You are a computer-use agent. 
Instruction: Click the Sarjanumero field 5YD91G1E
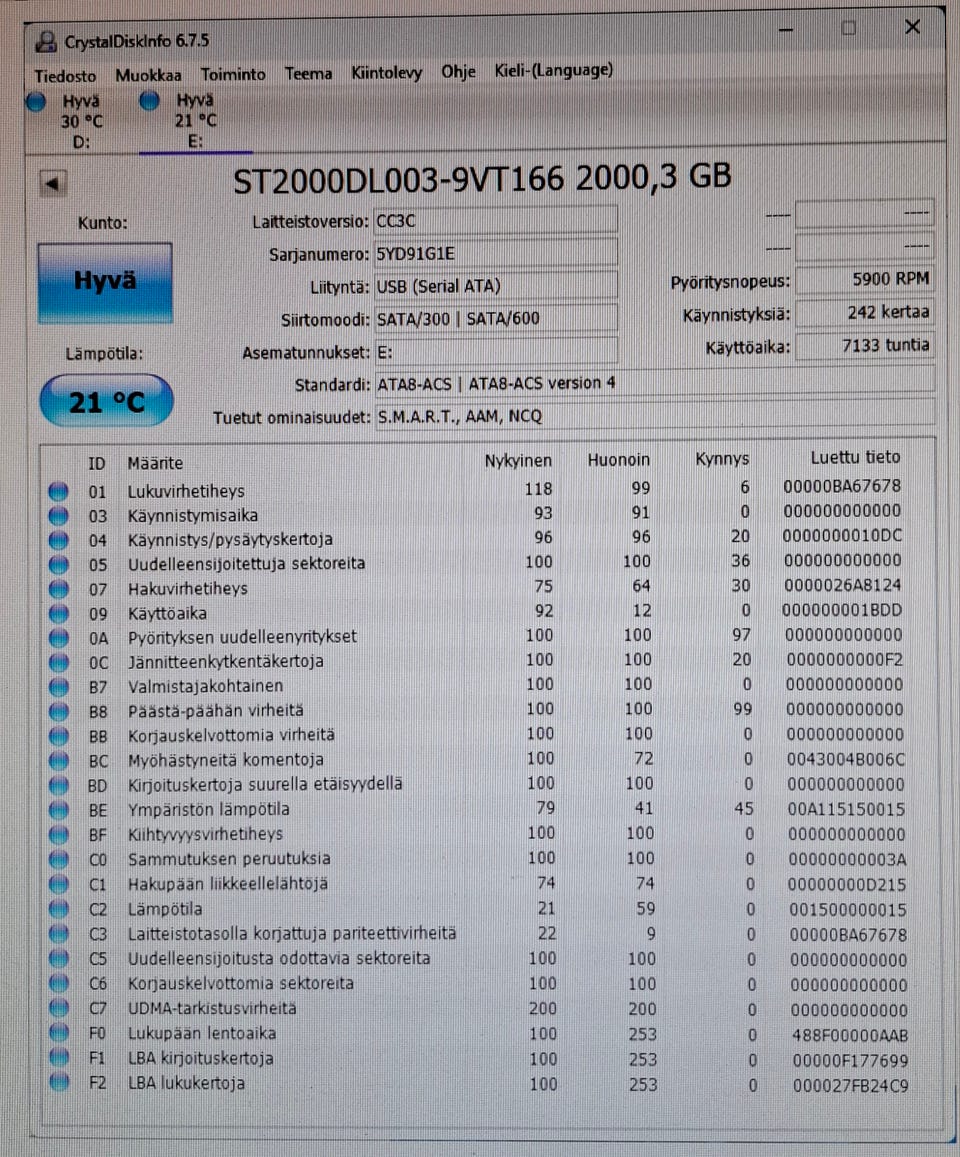(x=496, y=253)
